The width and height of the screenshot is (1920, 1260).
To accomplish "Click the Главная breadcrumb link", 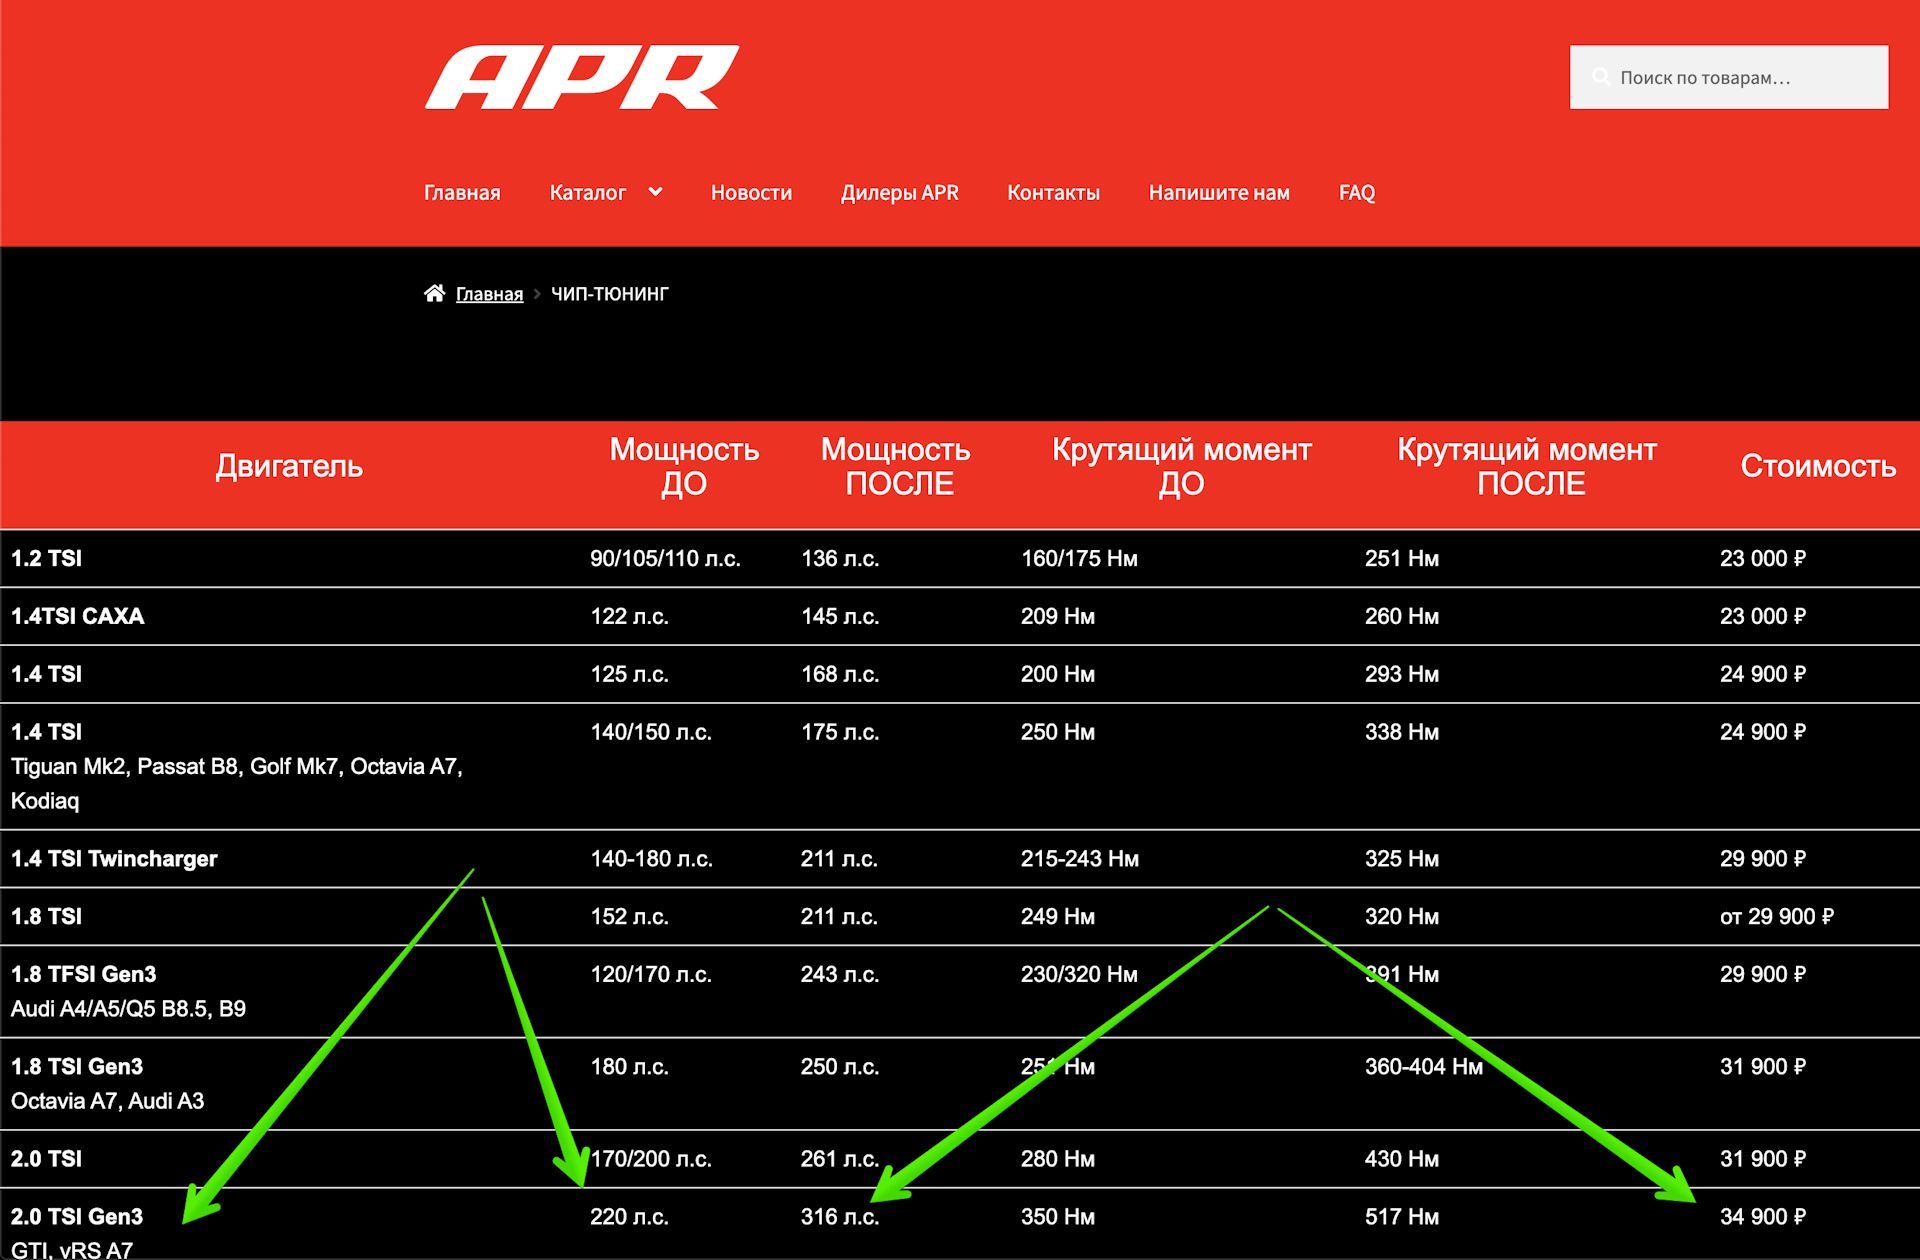I will point(489,294).
